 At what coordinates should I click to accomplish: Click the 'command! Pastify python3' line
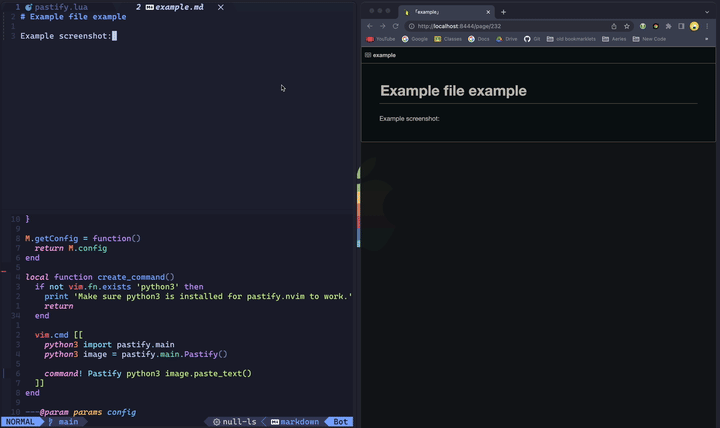pos(148,373)
